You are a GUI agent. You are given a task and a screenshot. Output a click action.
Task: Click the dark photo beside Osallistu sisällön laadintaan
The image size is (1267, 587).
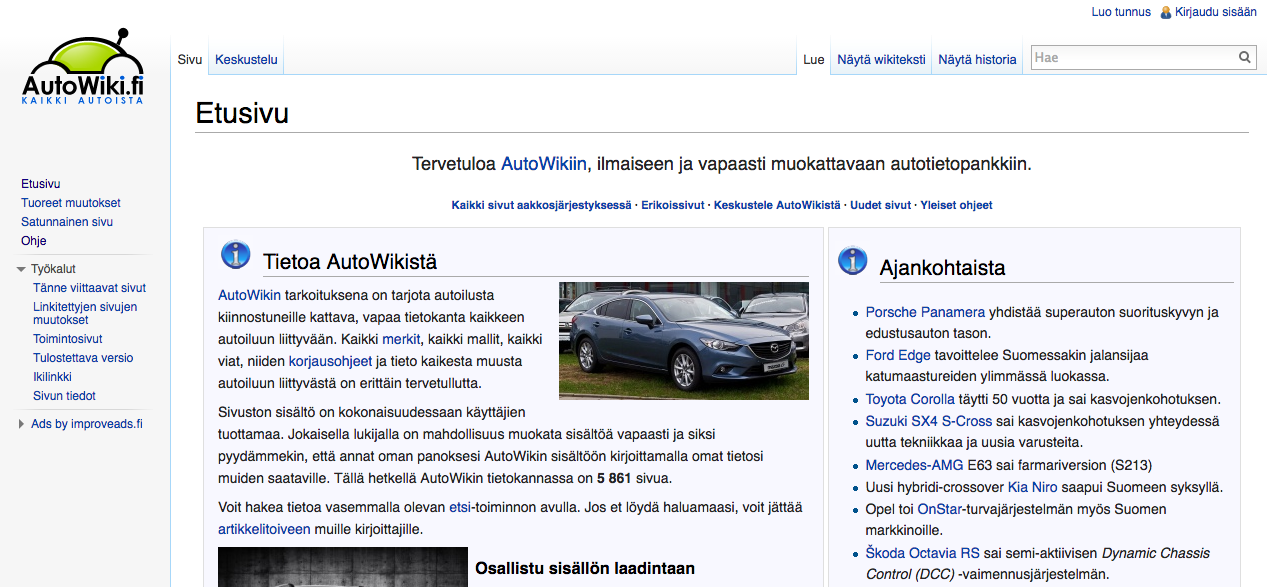[343, 567]
